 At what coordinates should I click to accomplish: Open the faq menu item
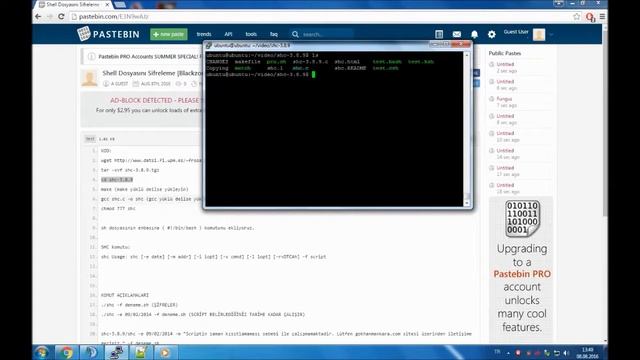click(x=273, y=34)
